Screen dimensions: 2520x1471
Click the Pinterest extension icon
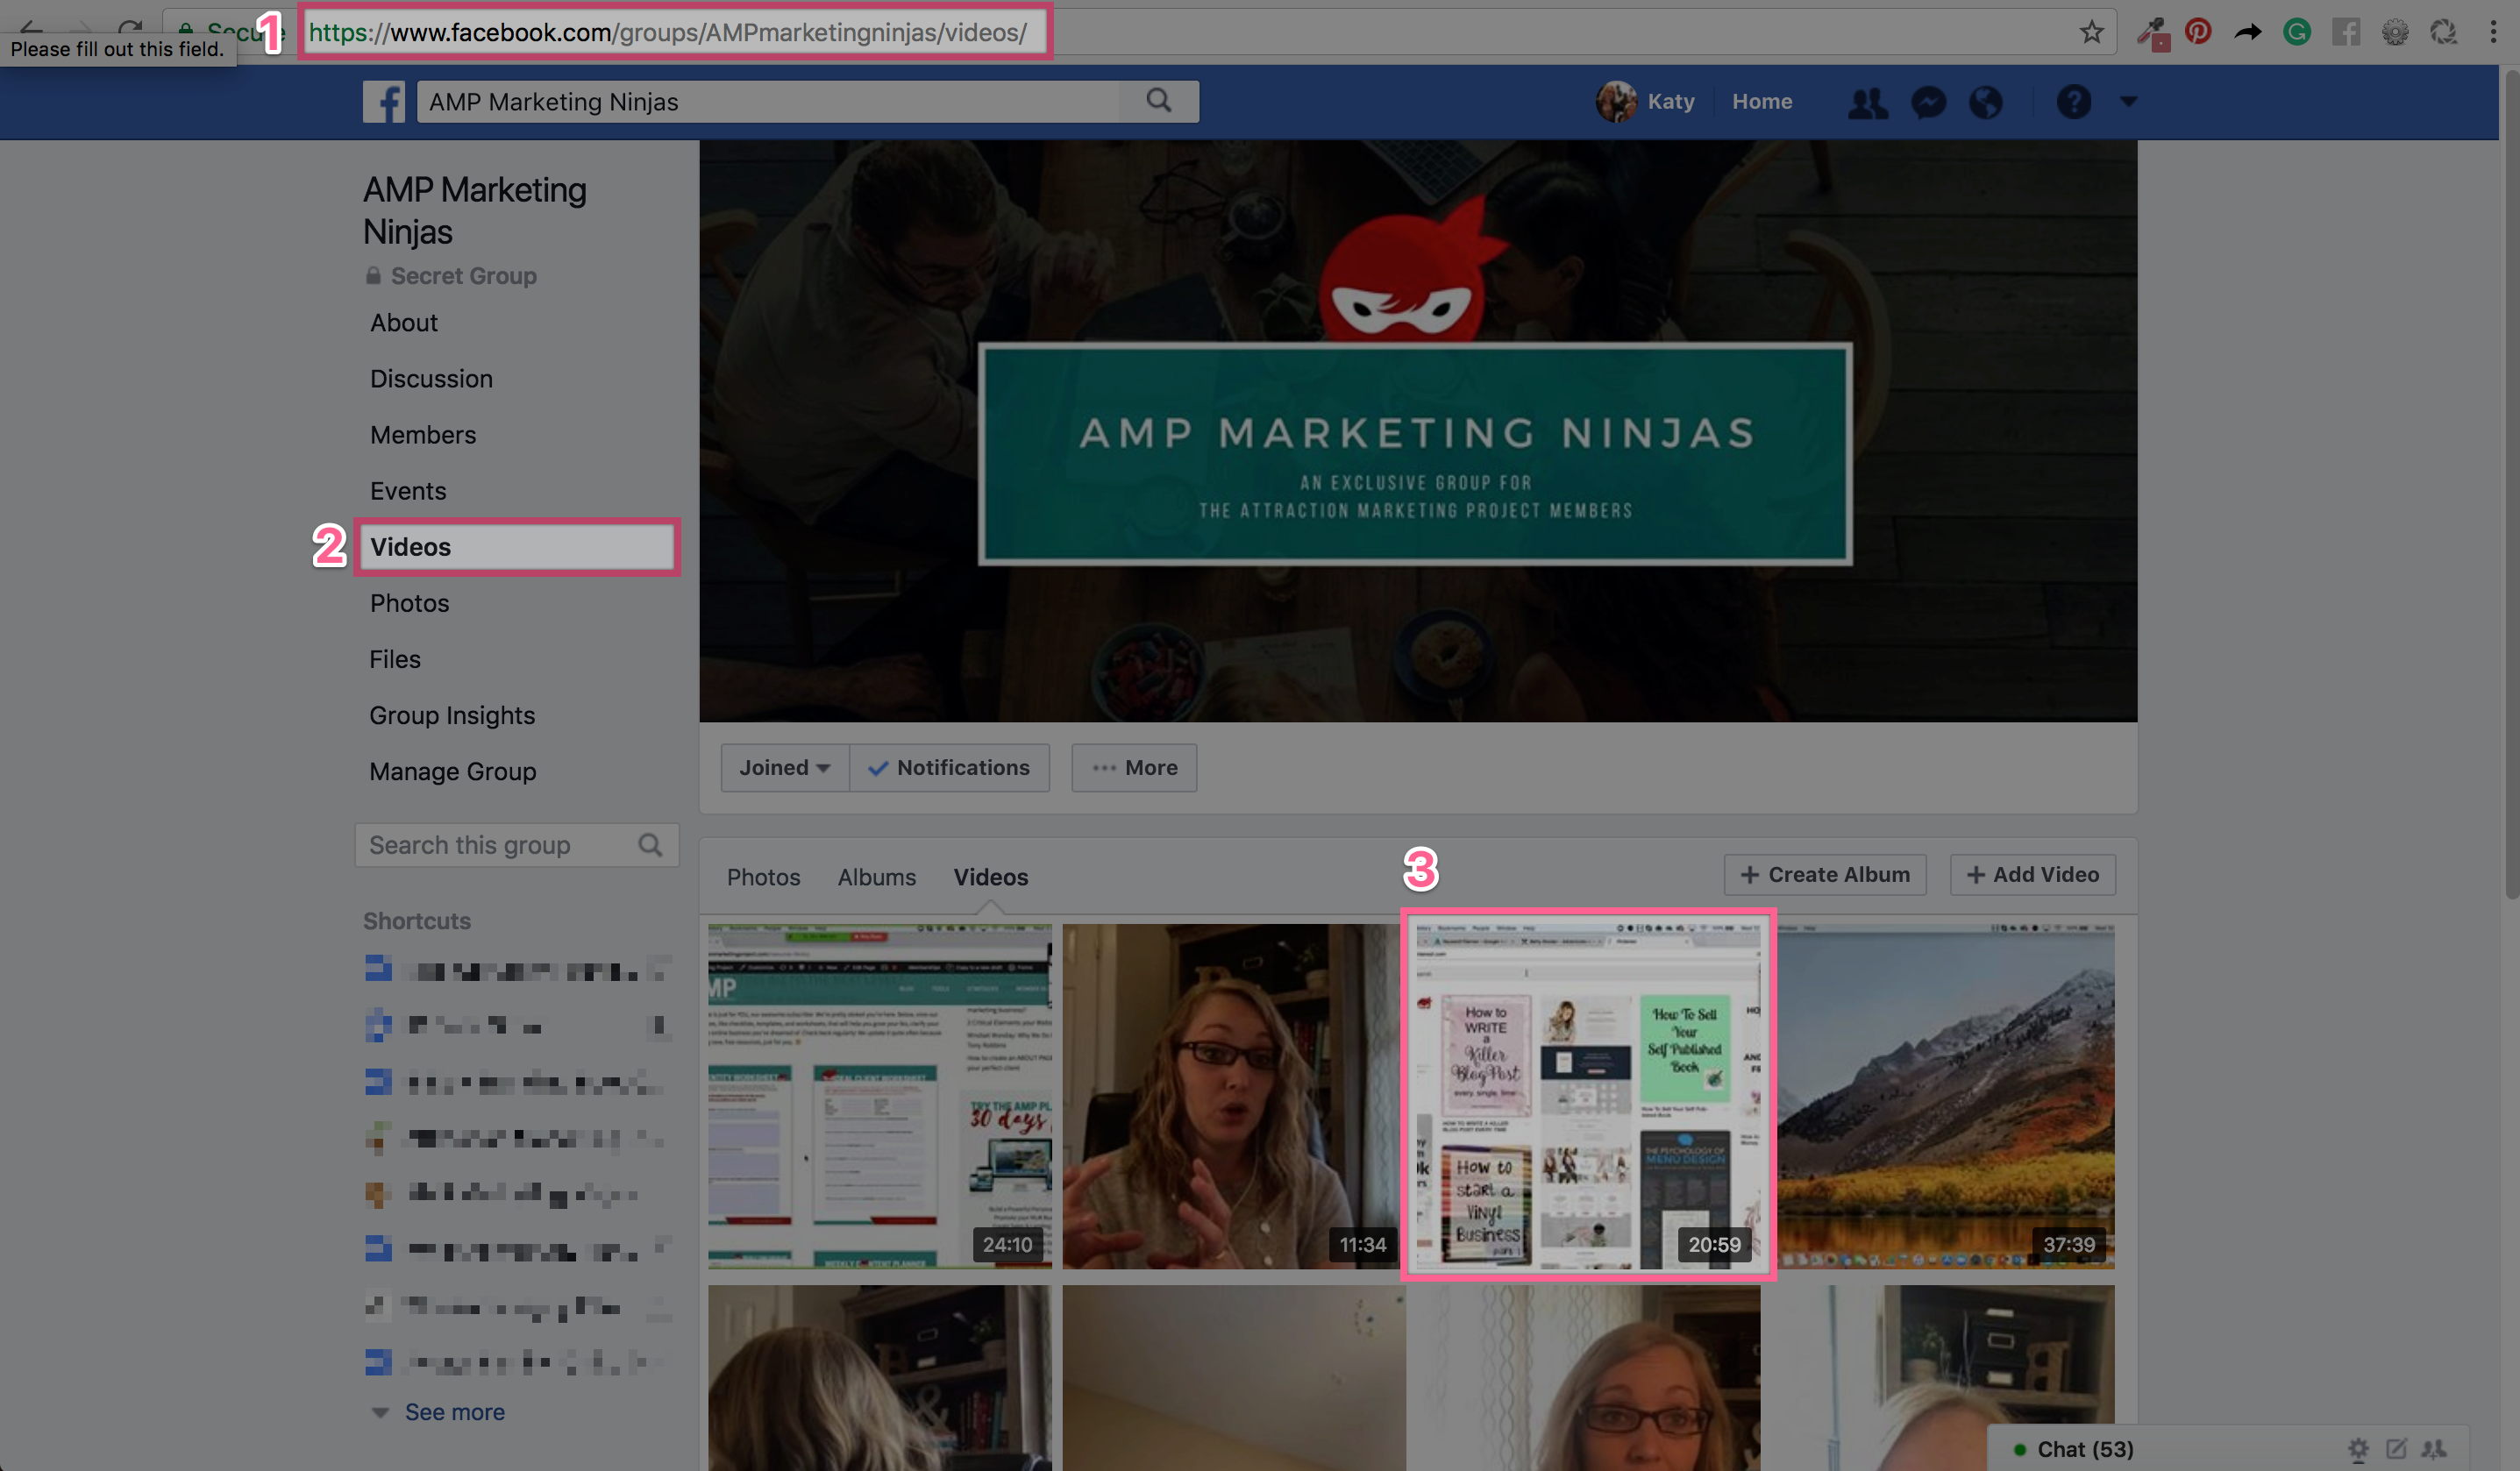tap(2198, 32)
